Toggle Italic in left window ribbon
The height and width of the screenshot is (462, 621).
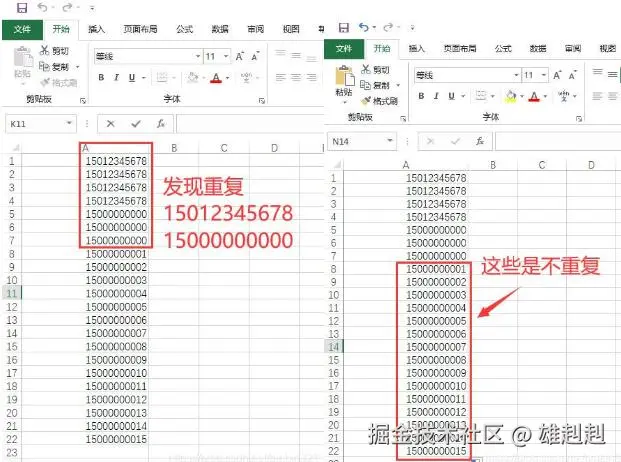point(116,78)
